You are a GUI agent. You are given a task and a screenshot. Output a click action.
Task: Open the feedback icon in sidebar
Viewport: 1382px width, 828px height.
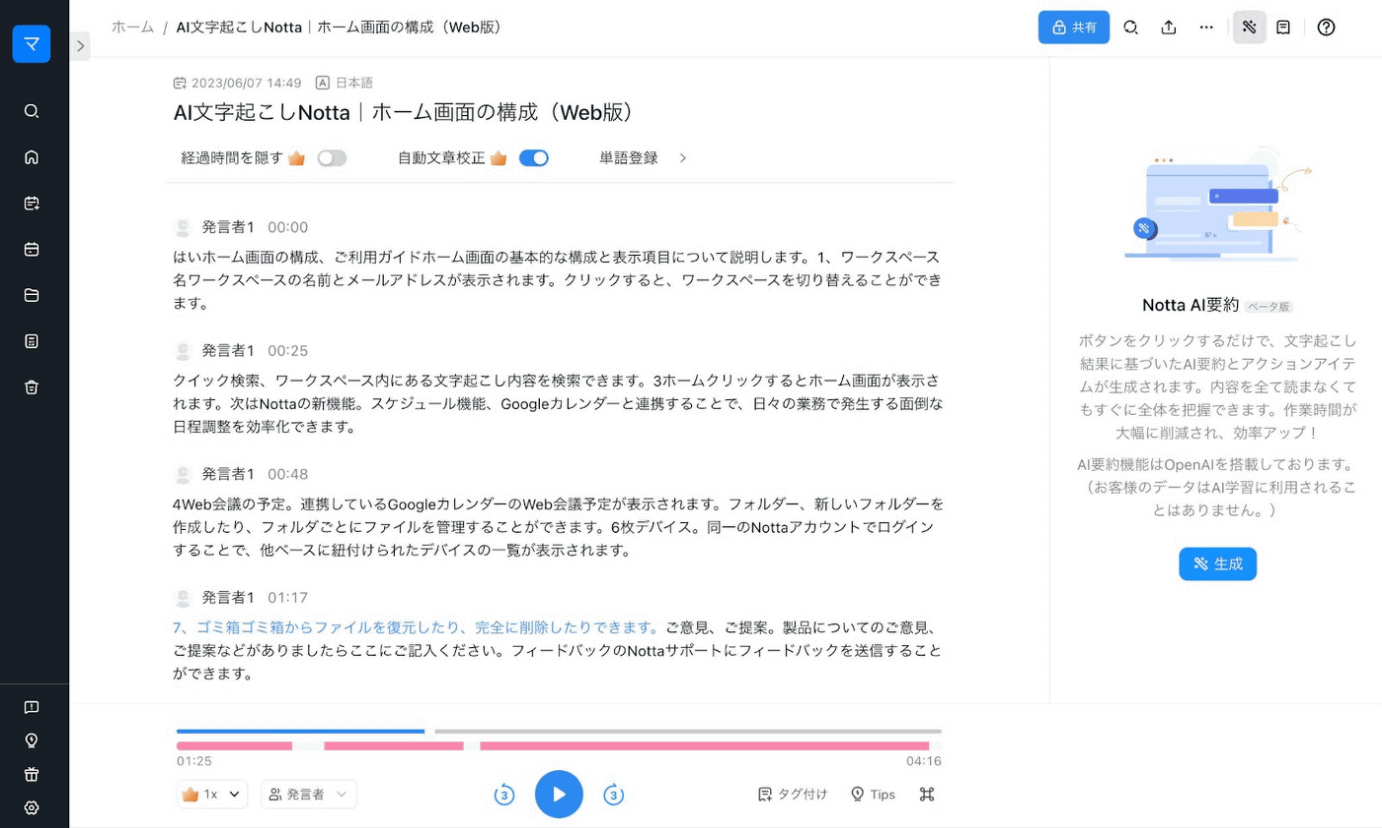[x=31, y=707]
